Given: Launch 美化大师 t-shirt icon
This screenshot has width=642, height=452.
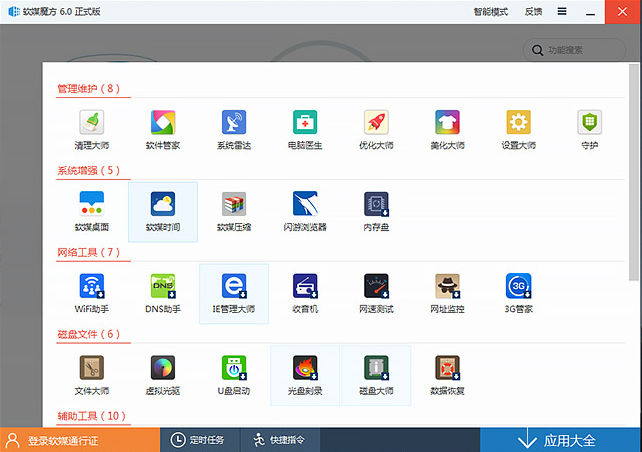Looking at the screenshot, I should [447, 122].
